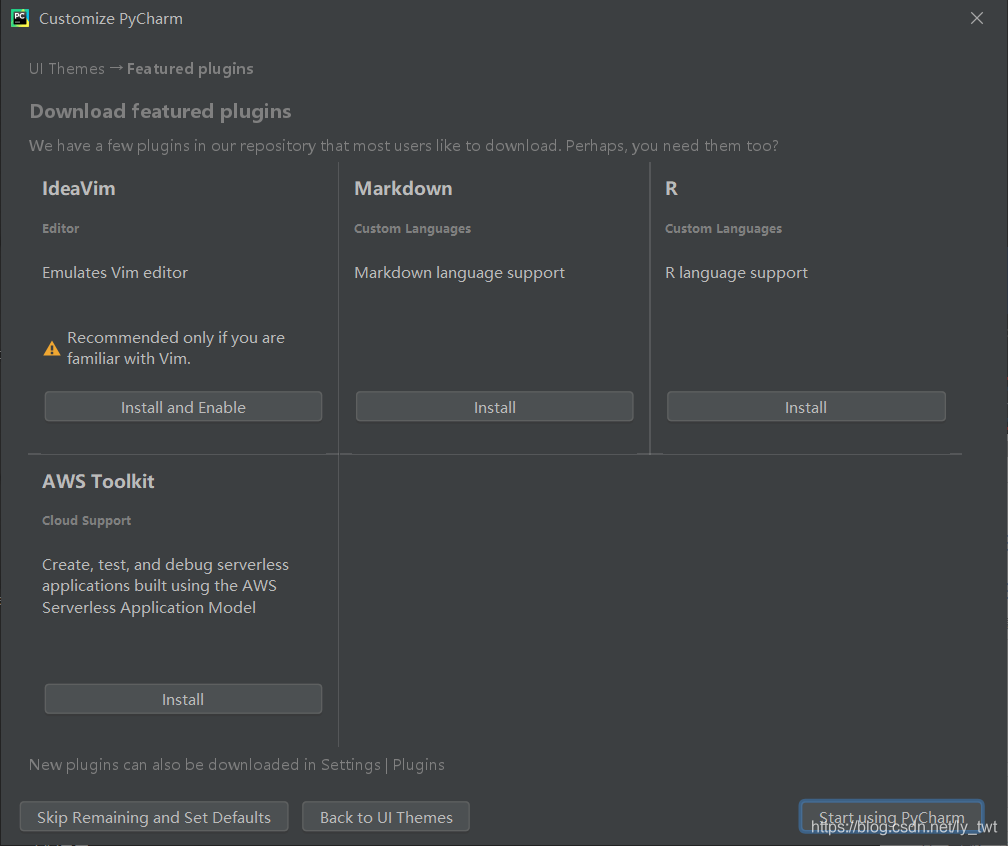Click the PyCharm logo icon in title bar

pyautogui.click(x=20, y=18)
